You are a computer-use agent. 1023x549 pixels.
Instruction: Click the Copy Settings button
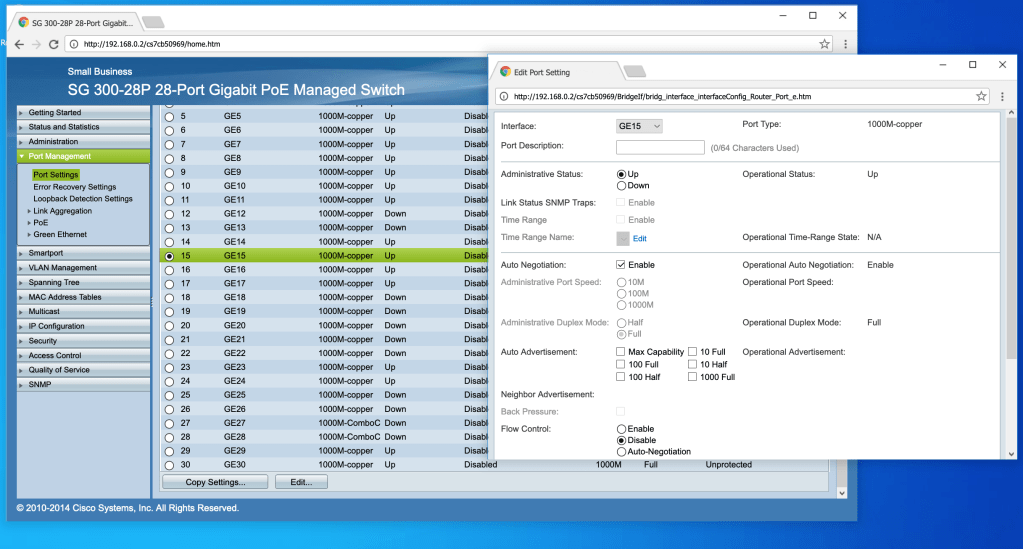(x=215, y=482)
